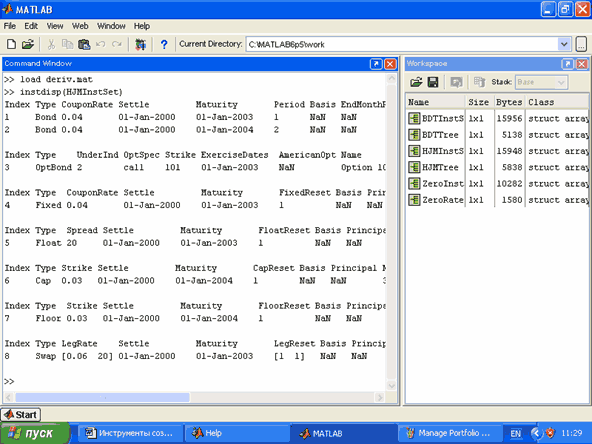Screen dimensions: 592x444
Task: Sort Workspace by Name column header
Action: (x=435, y=102)
